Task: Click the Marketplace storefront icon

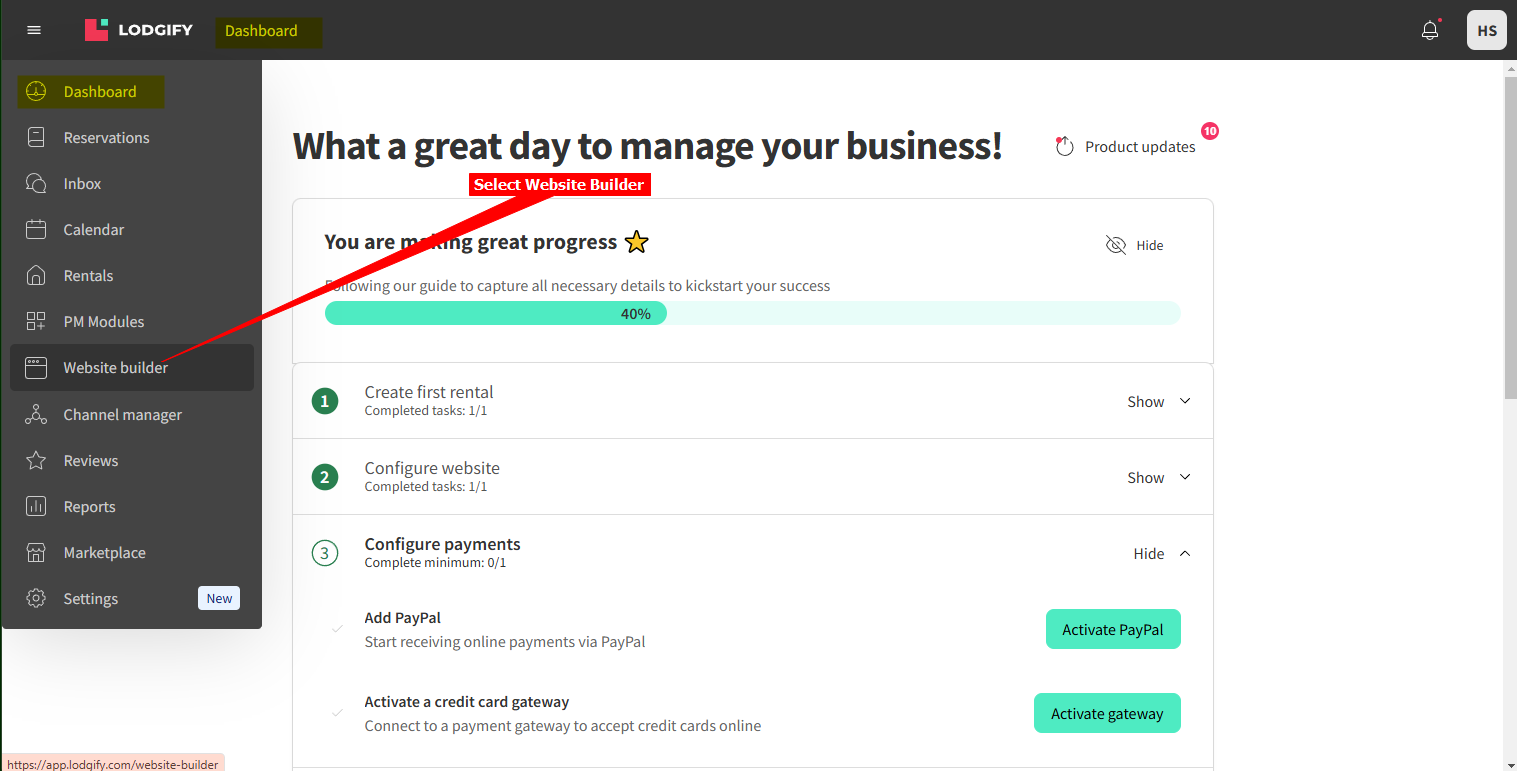Action: click(36, 552)
